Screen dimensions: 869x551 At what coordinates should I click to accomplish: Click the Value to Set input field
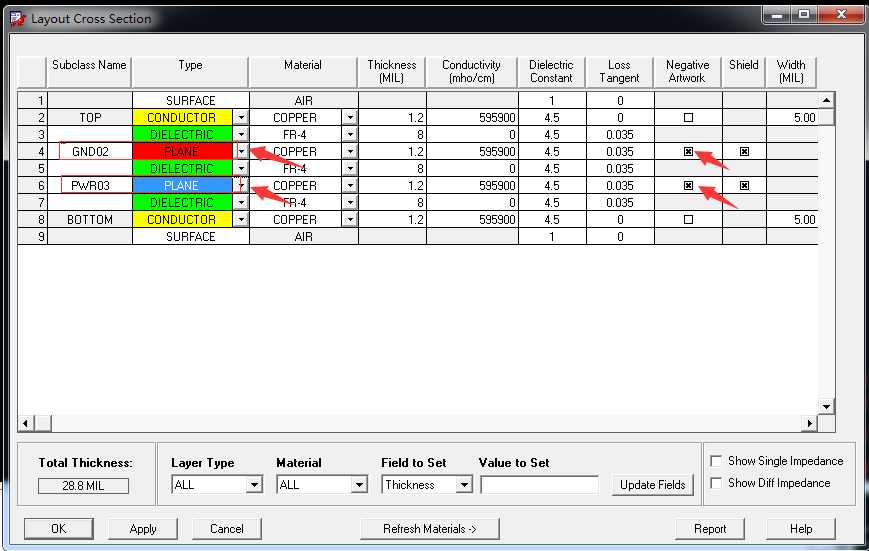pyautogui.click(x=539, y=485)
